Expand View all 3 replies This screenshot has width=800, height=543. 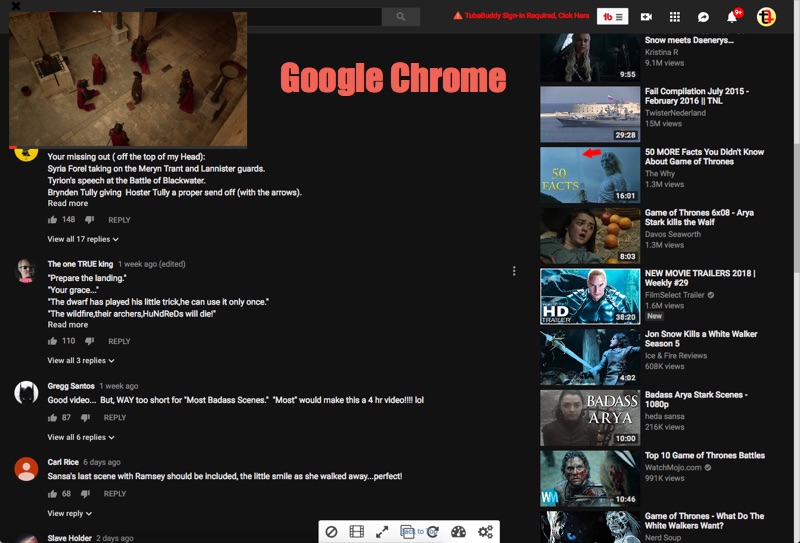81,361
